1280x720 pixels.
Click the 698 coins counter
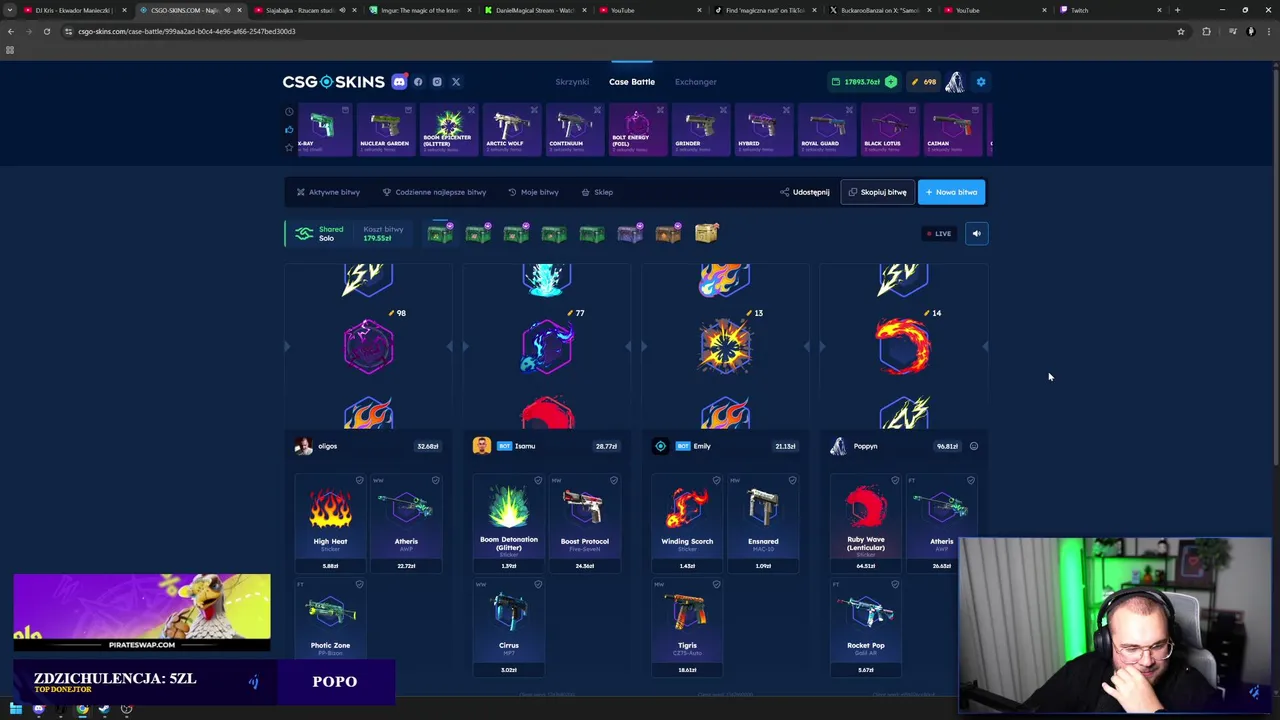[x=924, y=82]
